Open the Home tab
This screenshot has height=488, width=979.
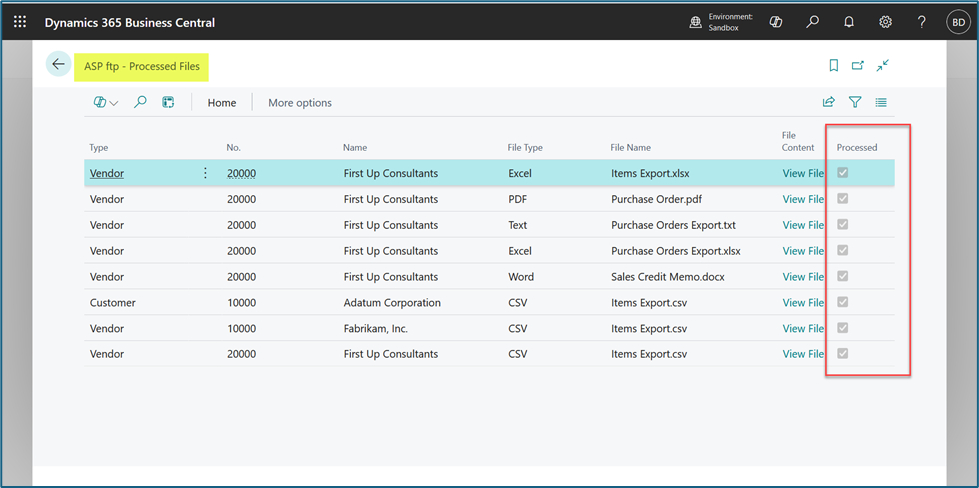222,103
